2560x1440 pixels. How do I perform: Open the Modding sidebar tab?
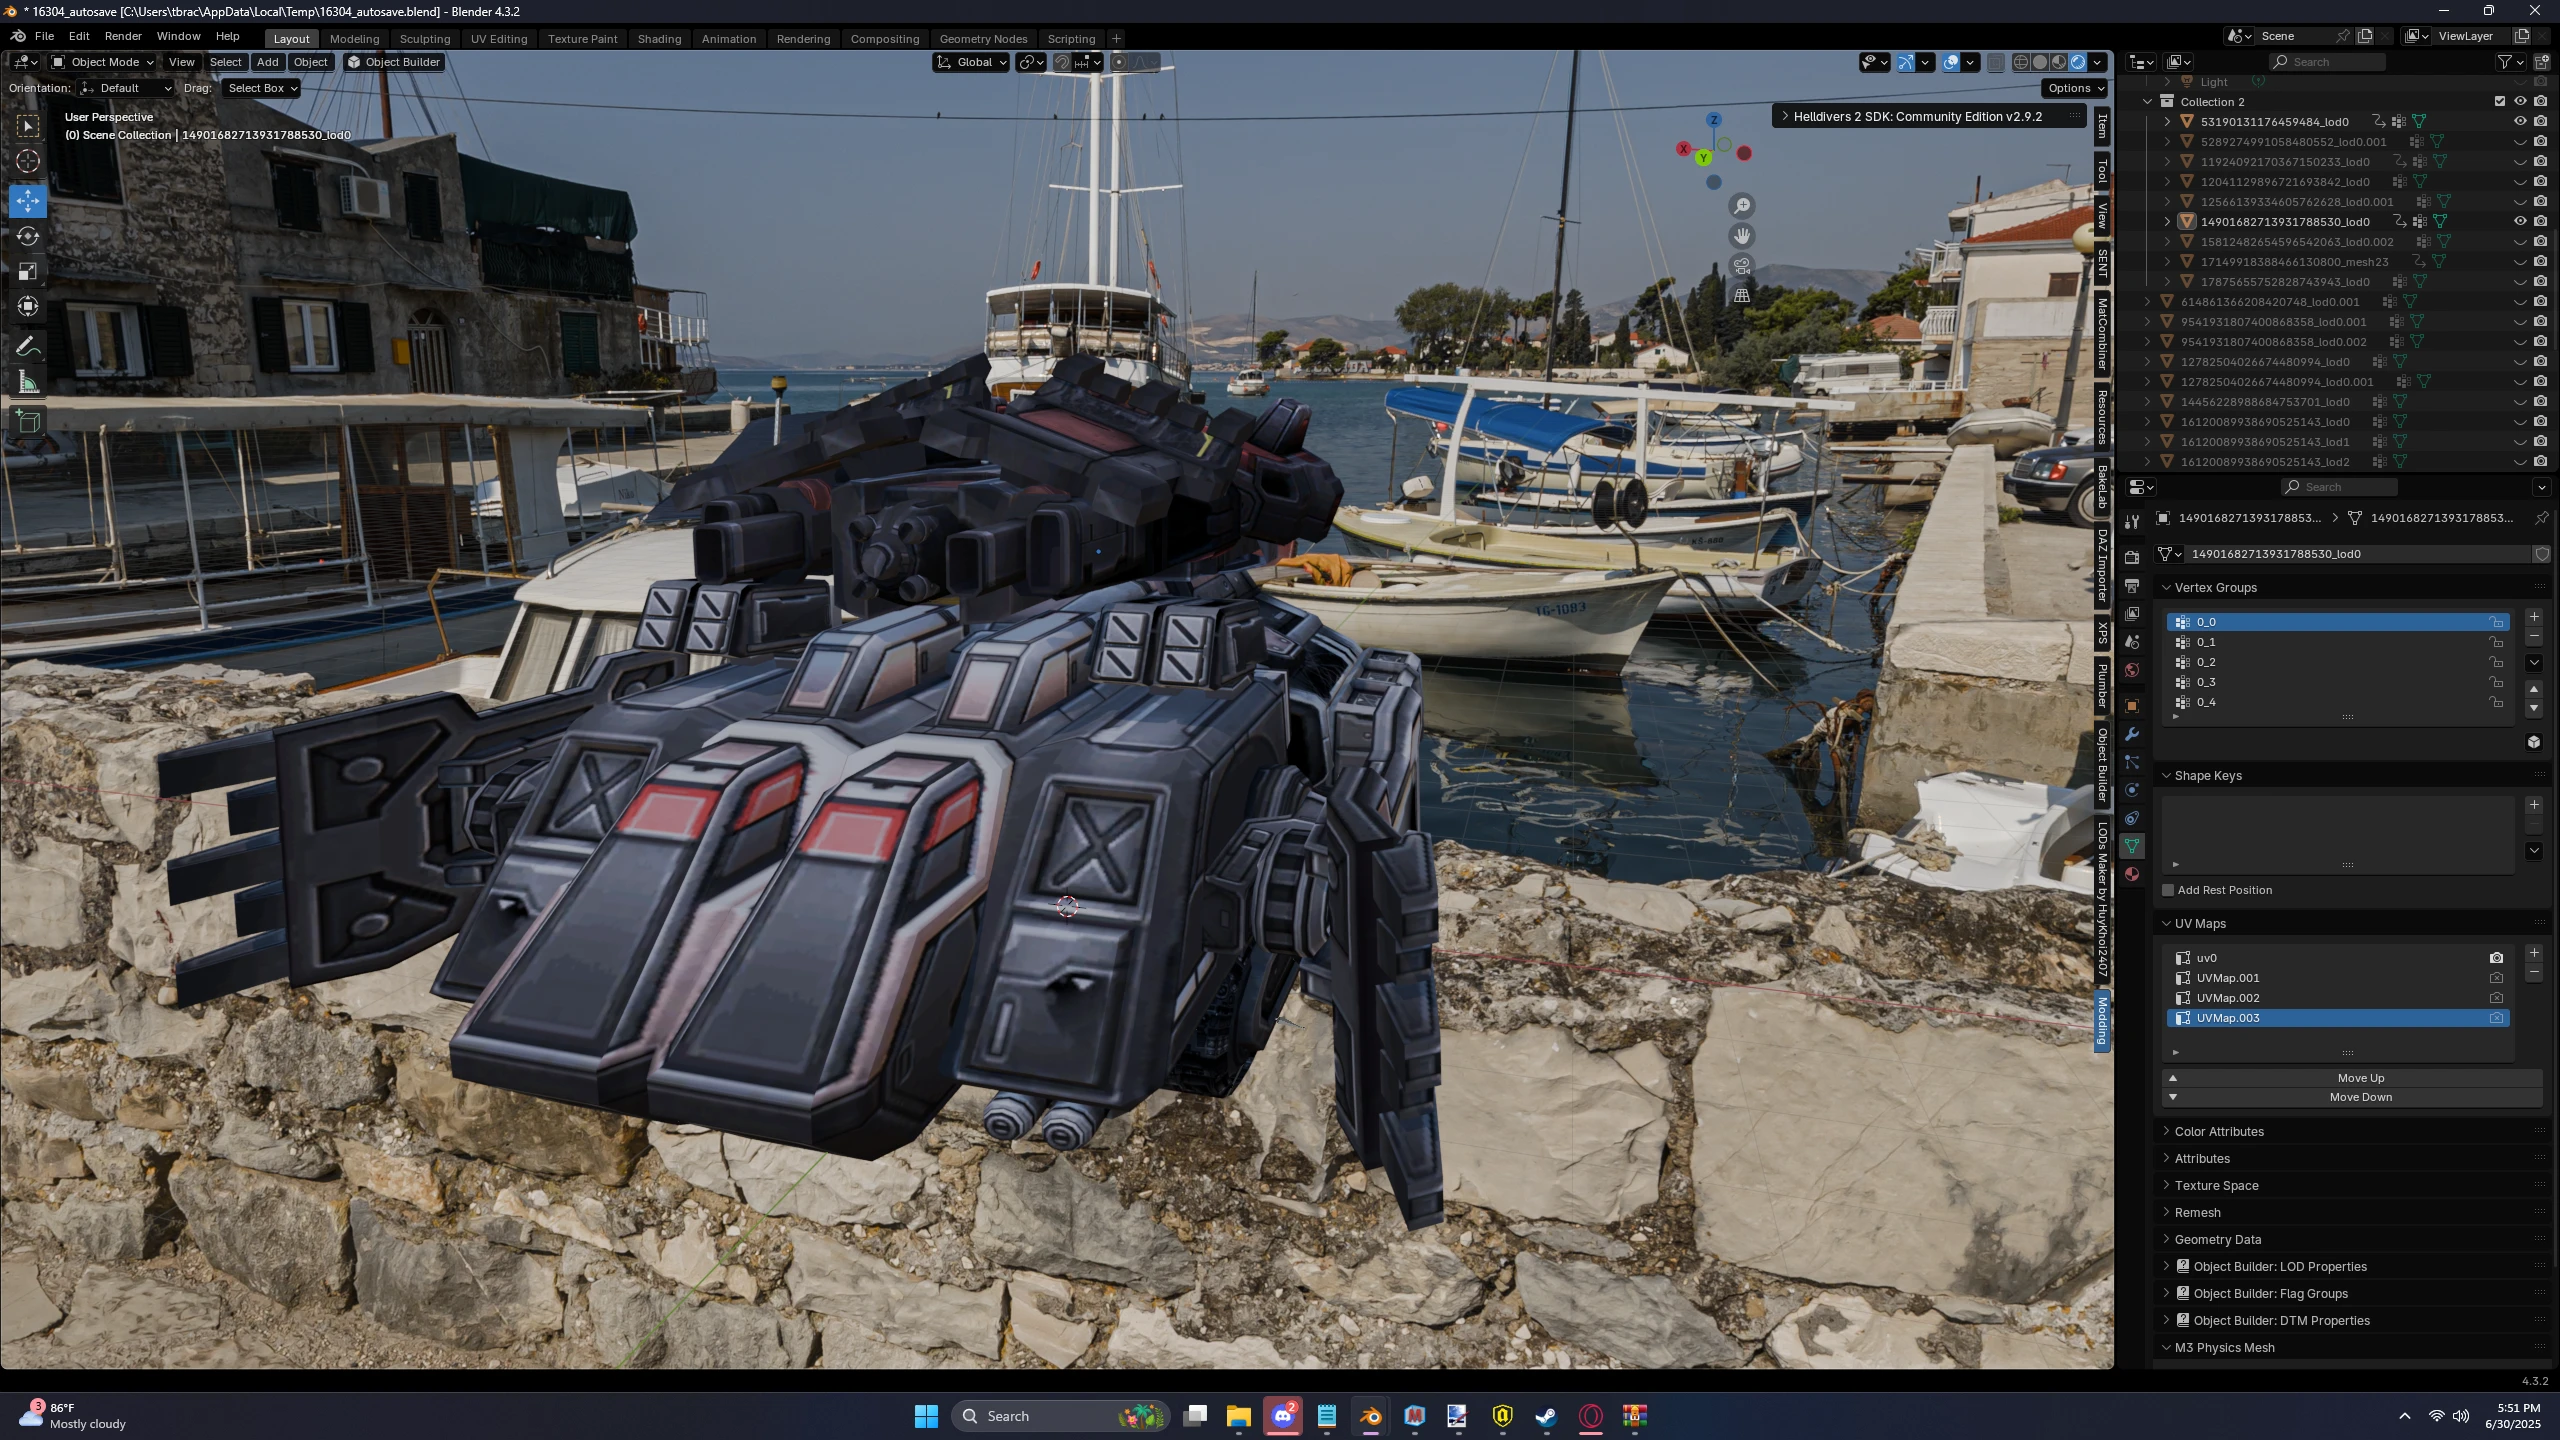pos(2102,1021)
